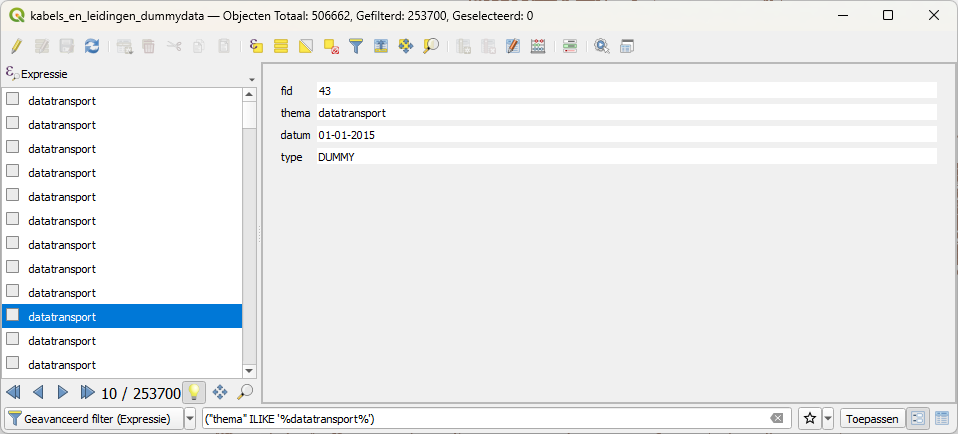Click the Toepassen button
This screenshot has height=434, width=958.
click(x=872, y=419)
